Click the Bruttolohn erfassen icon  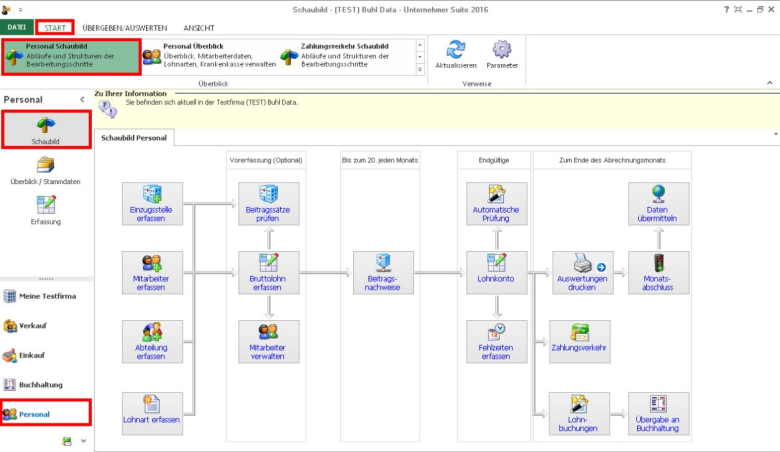(268, 272)
